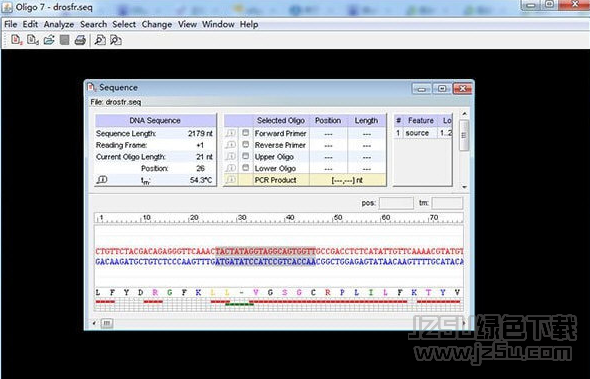Toggle the Lower Oligo checkbox
This screenshot has width=590, height=379.
point(246,168)
